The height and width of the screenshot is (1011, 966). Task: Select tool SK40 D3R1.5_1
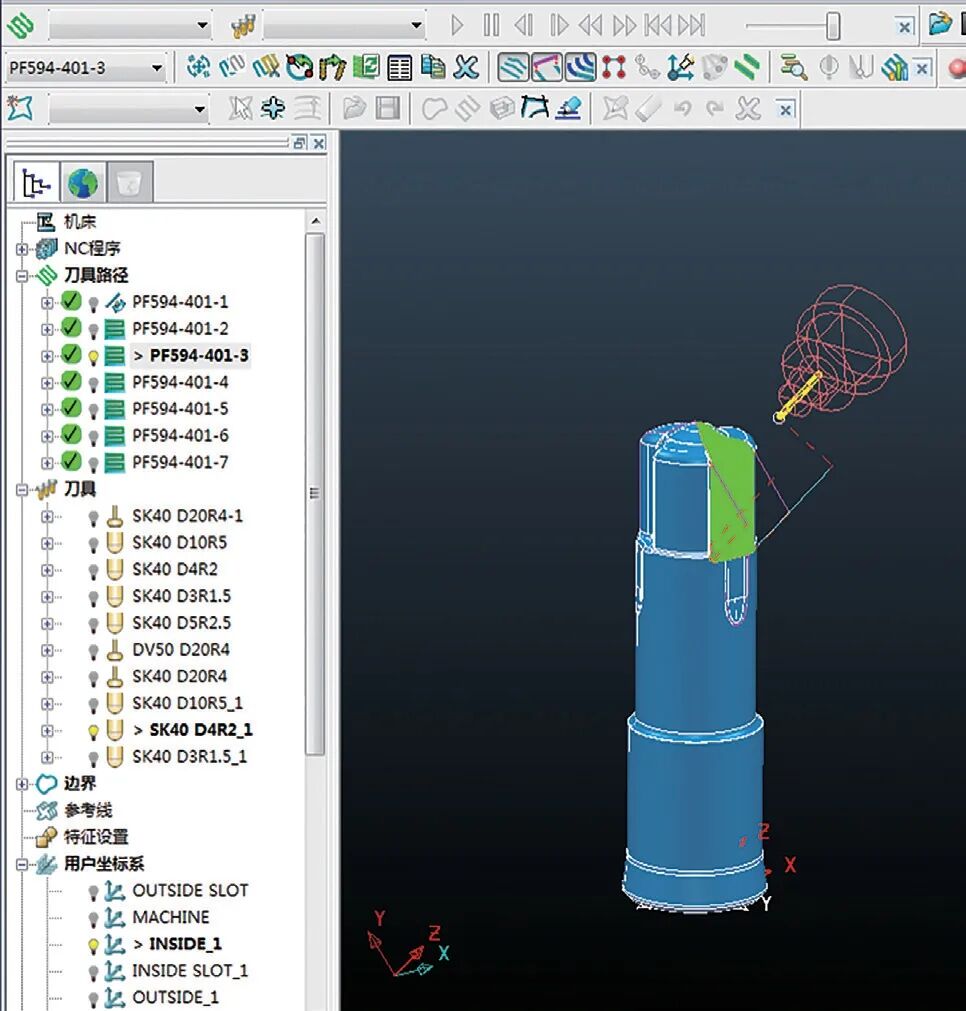(189, 756)
